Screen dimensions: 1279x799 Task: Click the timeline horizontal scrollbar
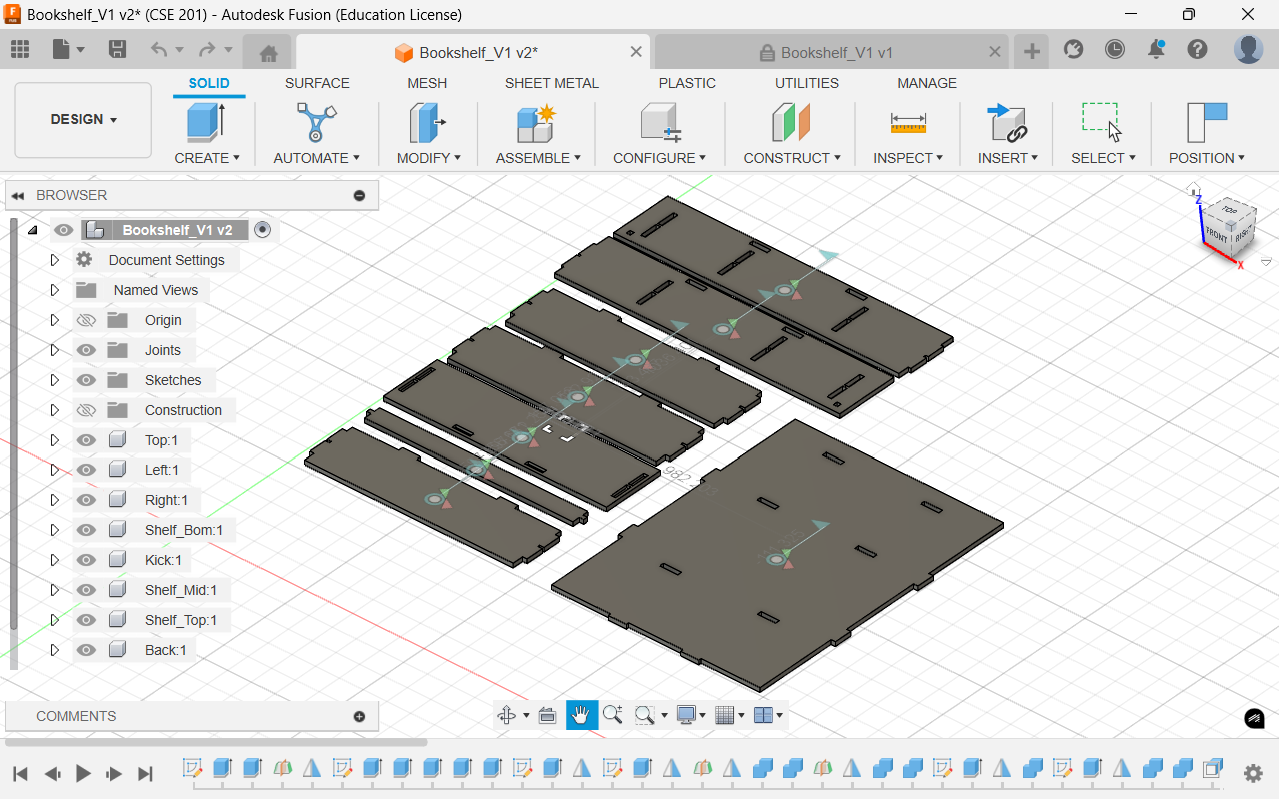(x=216, y=742)
